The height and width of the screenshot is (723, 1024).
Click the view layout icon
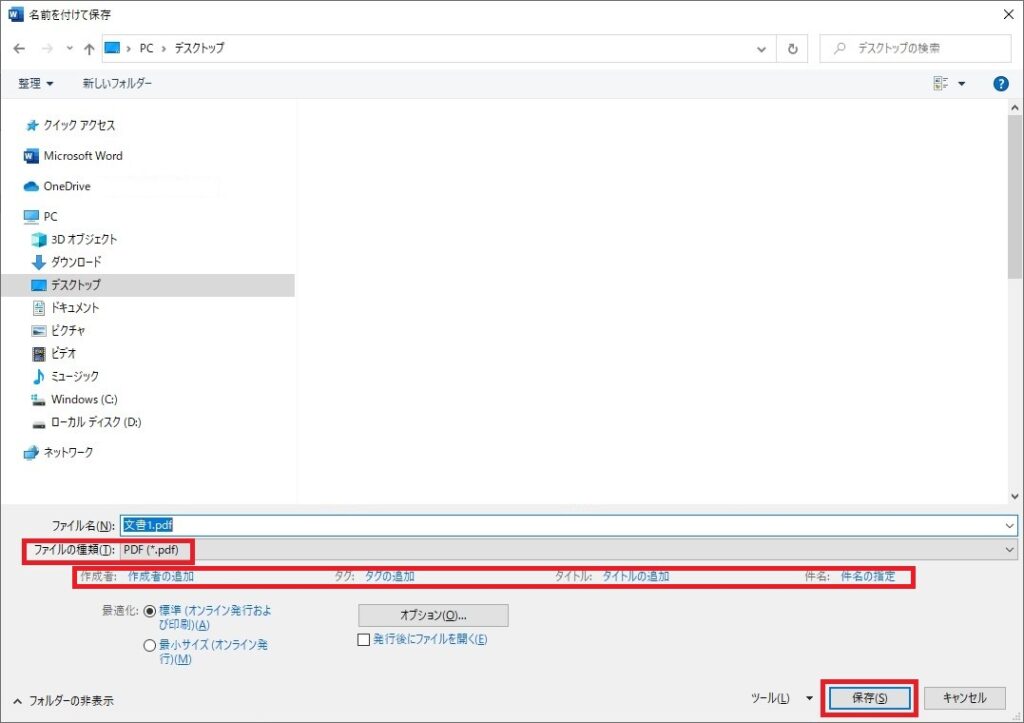[x=940, y=84]
